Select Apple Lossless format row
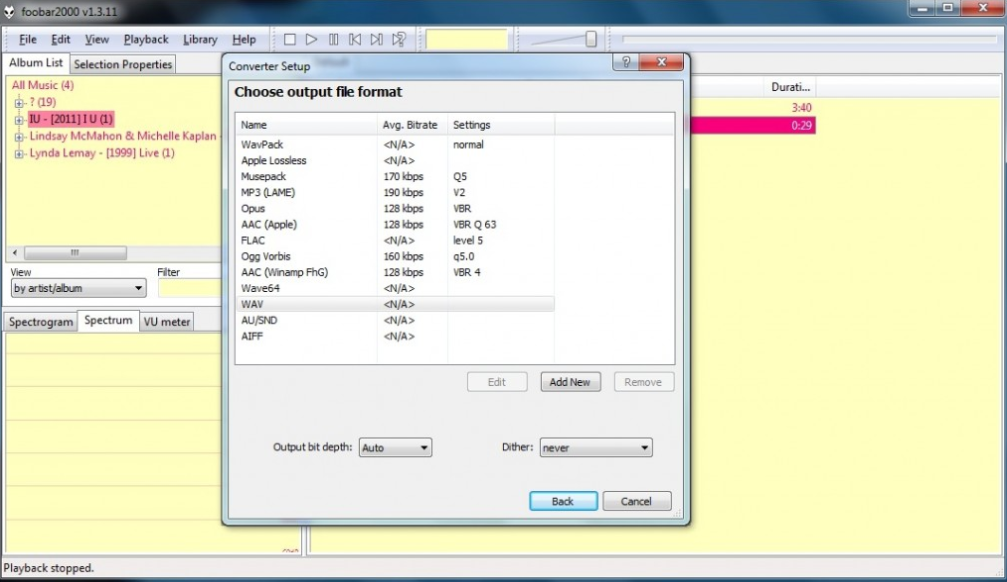 (x=395, y=161)
